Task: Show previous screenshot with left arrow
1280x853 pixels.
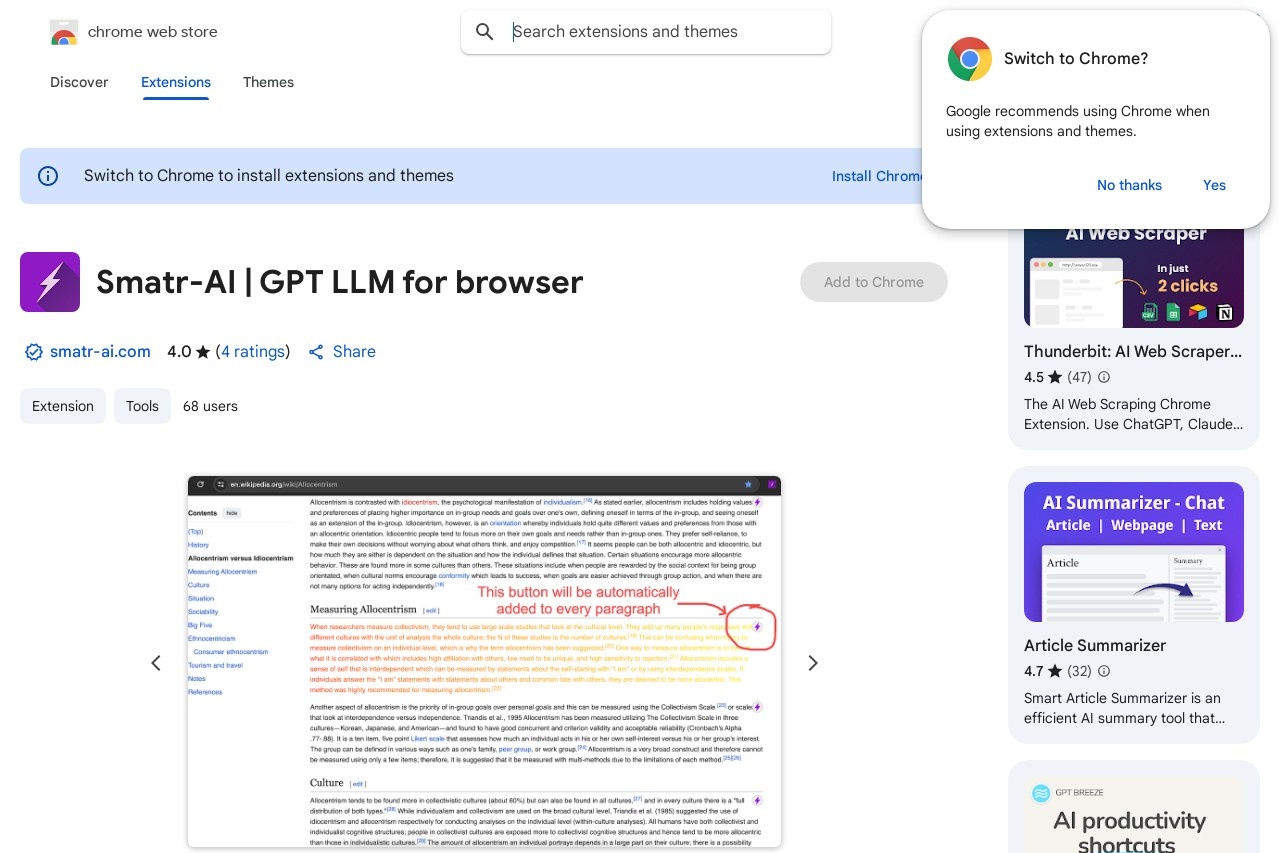Action: pyautogui.click(x=156, y=663)
